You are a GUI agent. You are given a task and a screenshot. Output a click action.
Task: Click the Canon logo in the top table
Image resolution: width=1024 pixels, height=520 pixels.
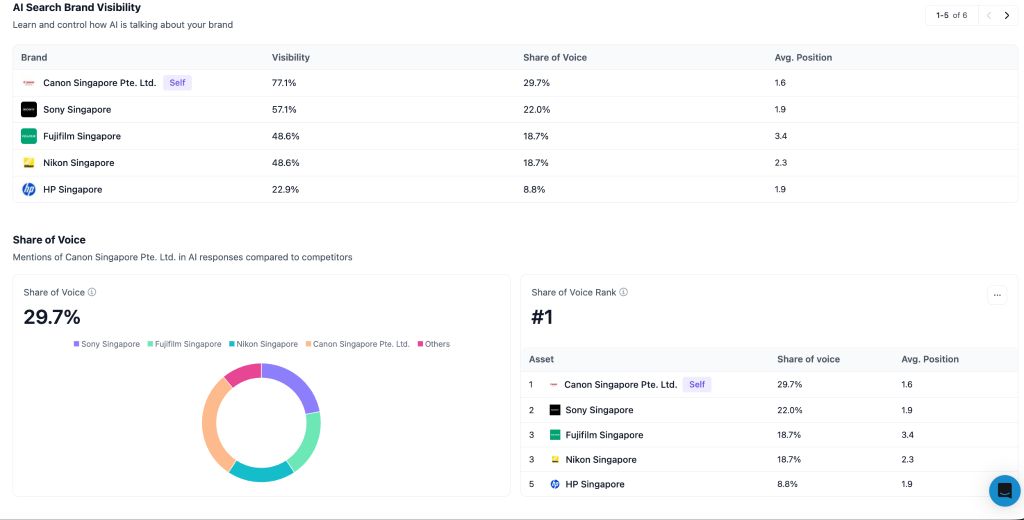point(29,83)
